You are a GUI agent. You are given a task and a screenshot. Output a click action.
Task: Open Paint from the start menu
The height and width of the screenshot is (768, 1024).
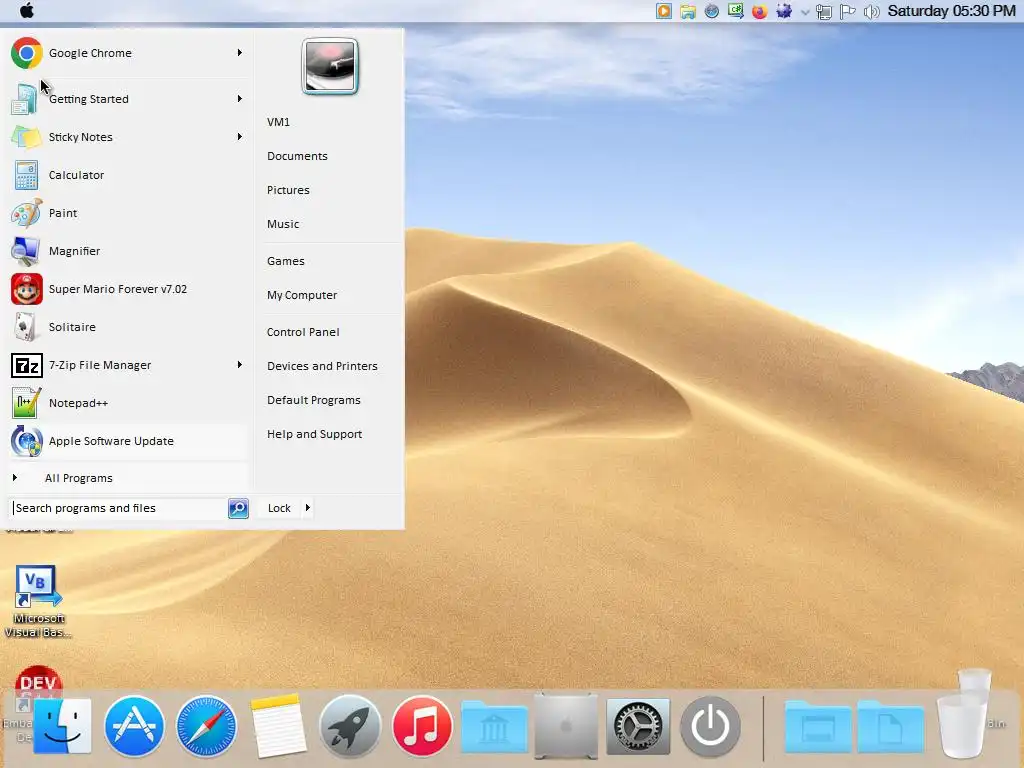pos(127,213)
